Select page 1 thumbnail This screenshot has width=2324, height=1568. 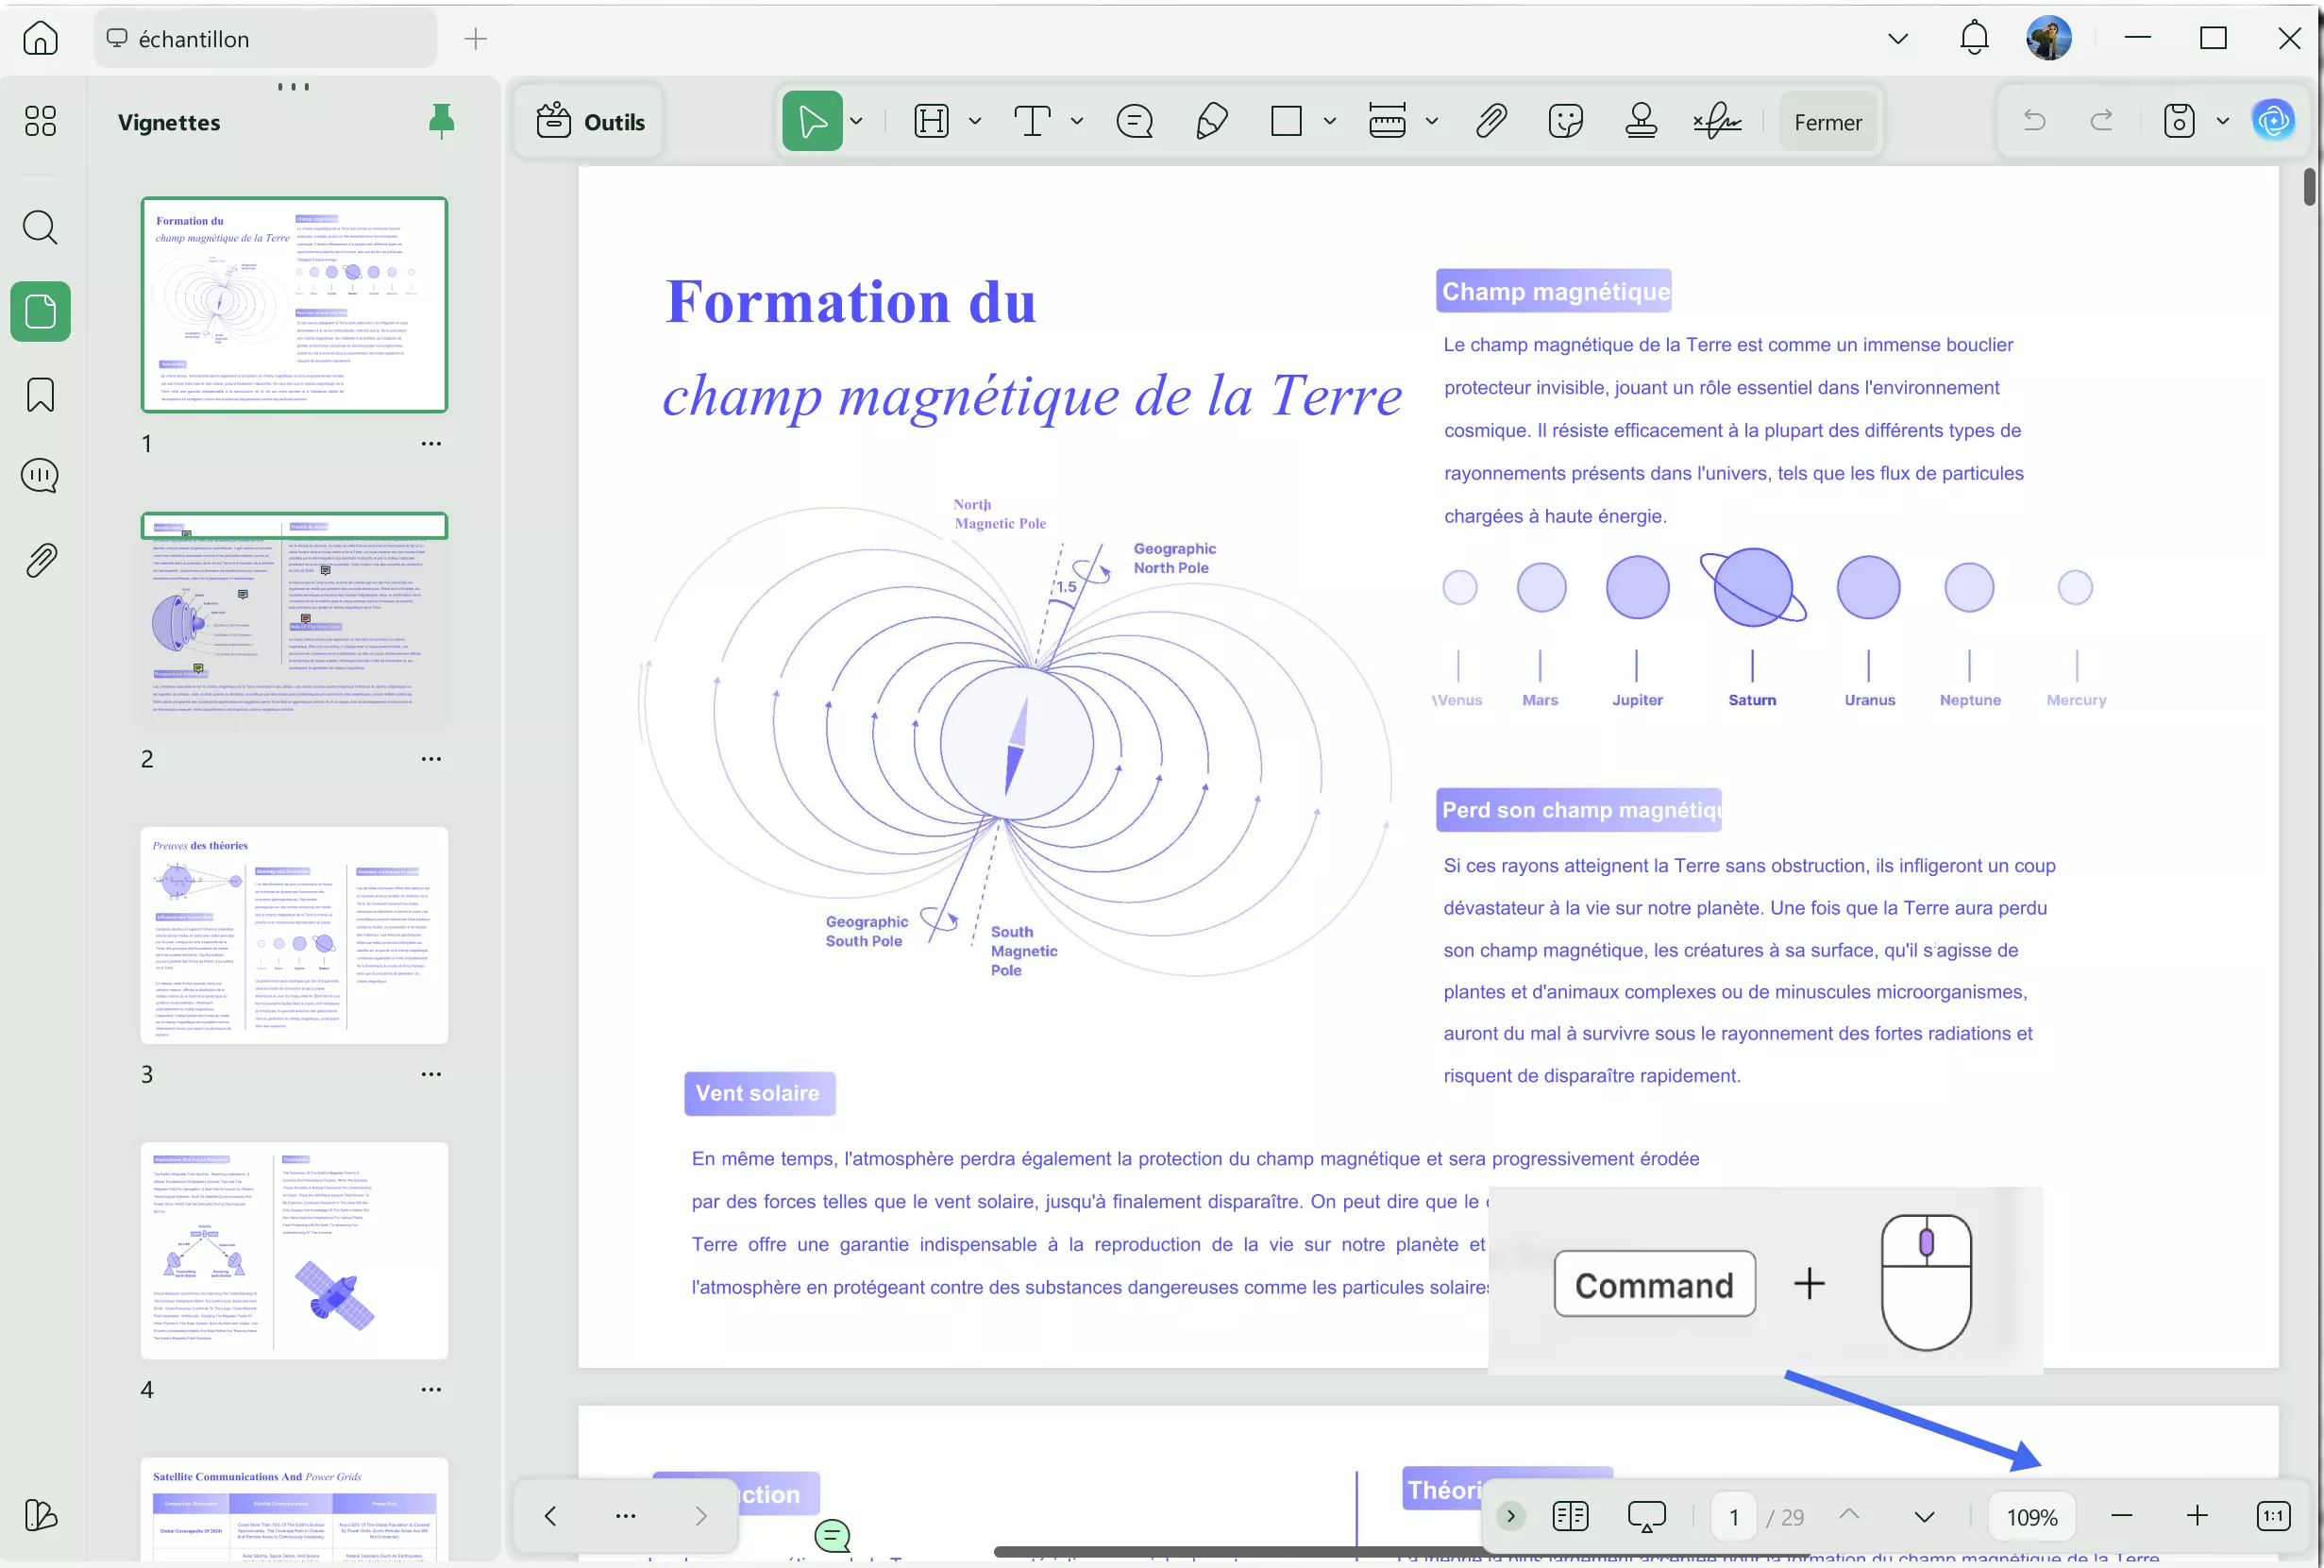[294, 305]
